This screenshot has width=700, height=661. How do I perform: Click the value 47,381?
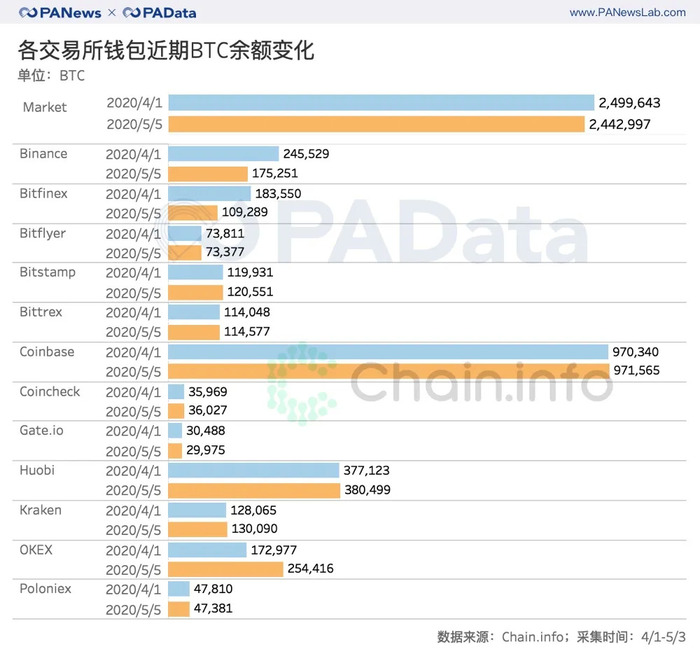pyautogui.click(x=213, y=608)
